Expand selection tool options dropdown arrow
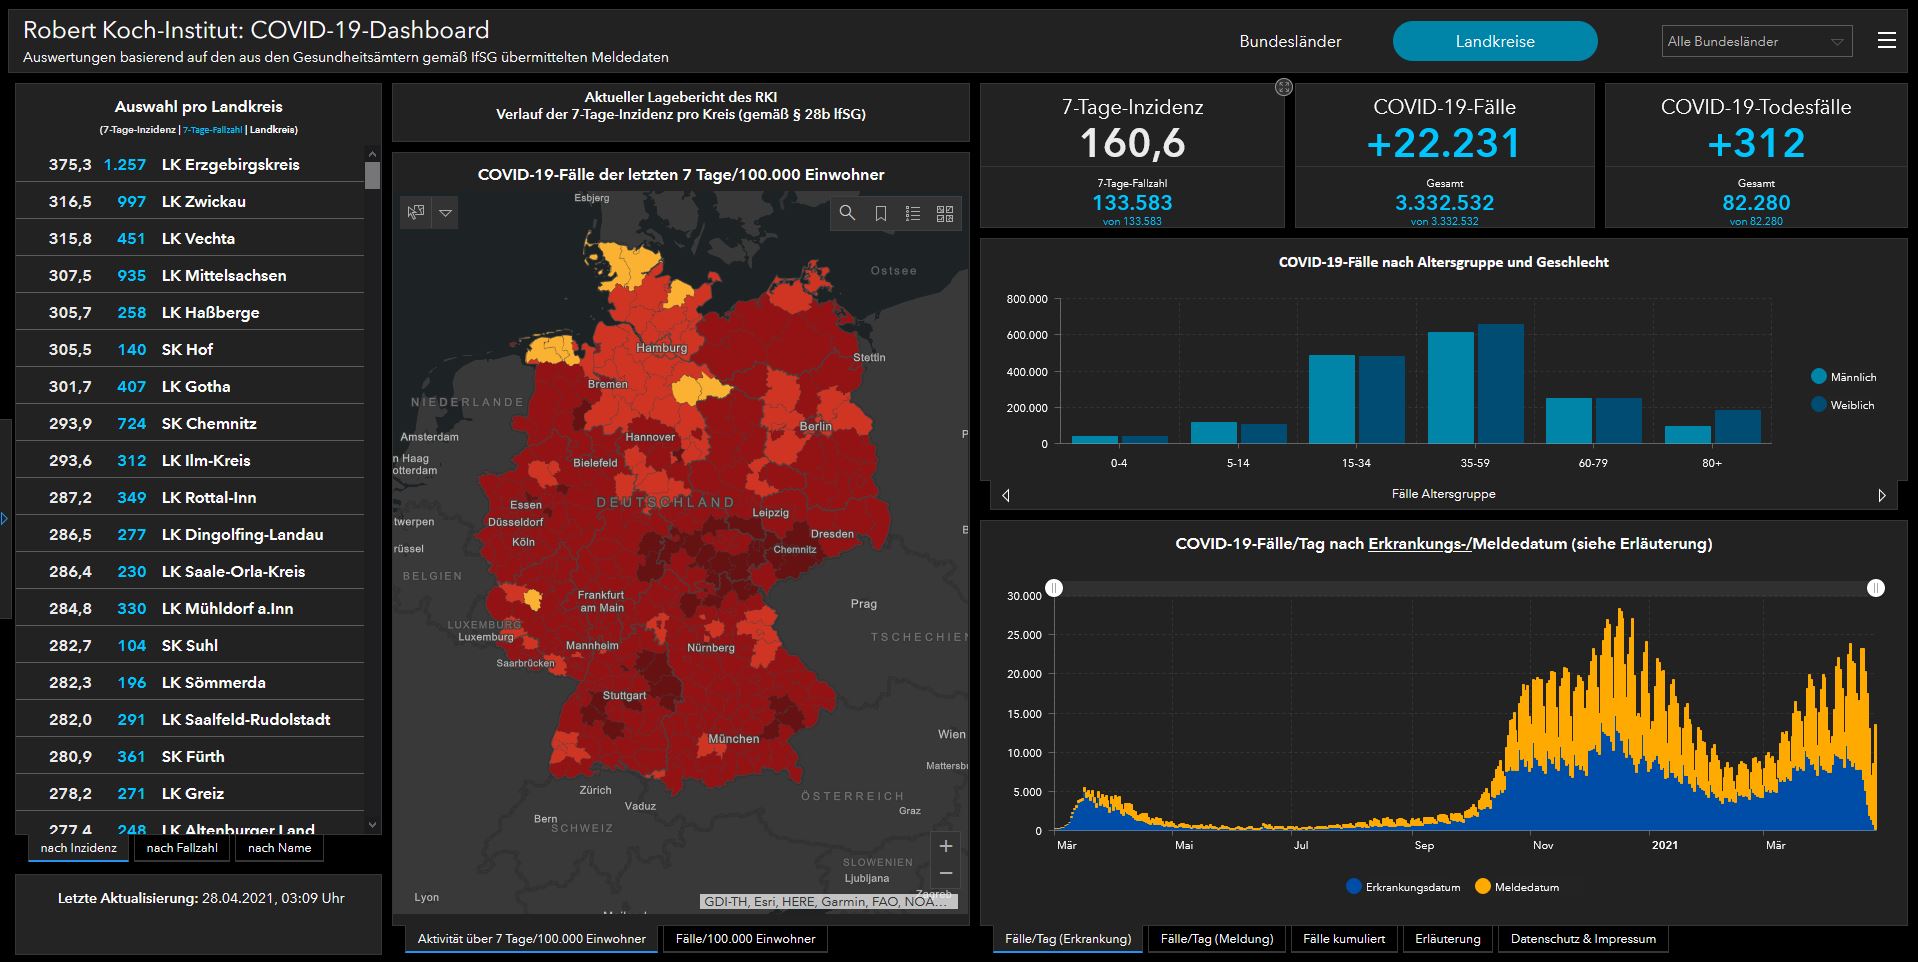The image size is (1918, 962). pos(446,213)
